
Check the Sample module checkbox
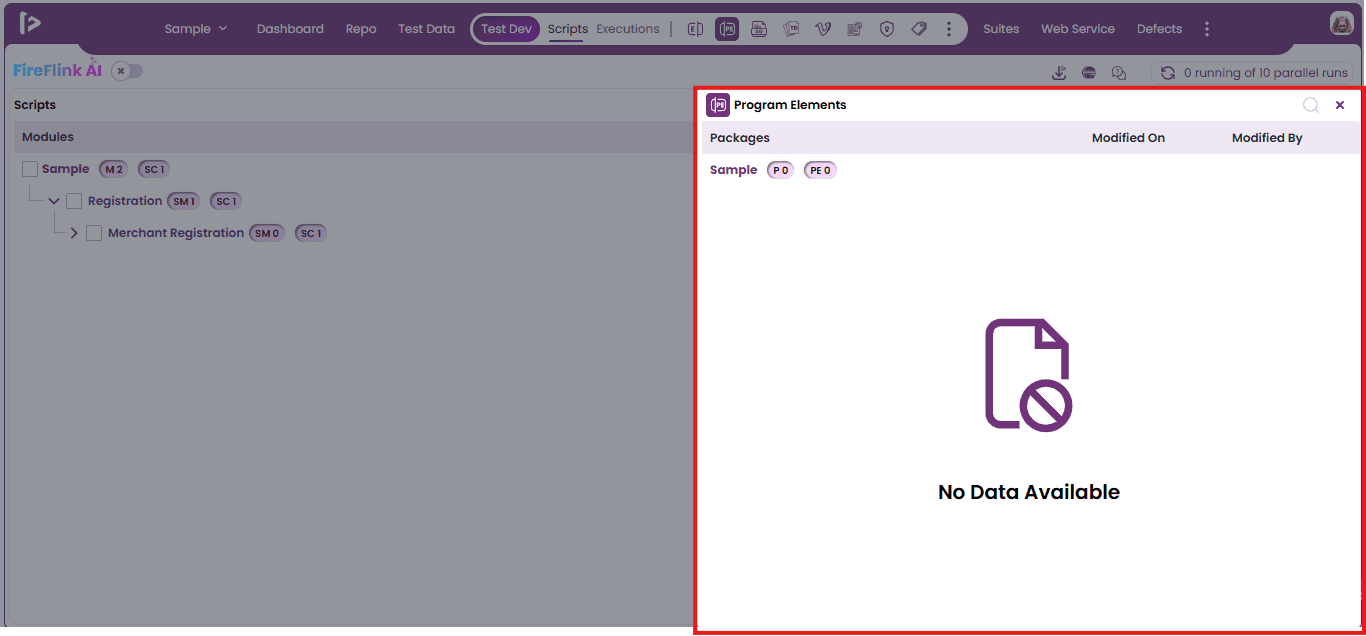coord(30,169)
